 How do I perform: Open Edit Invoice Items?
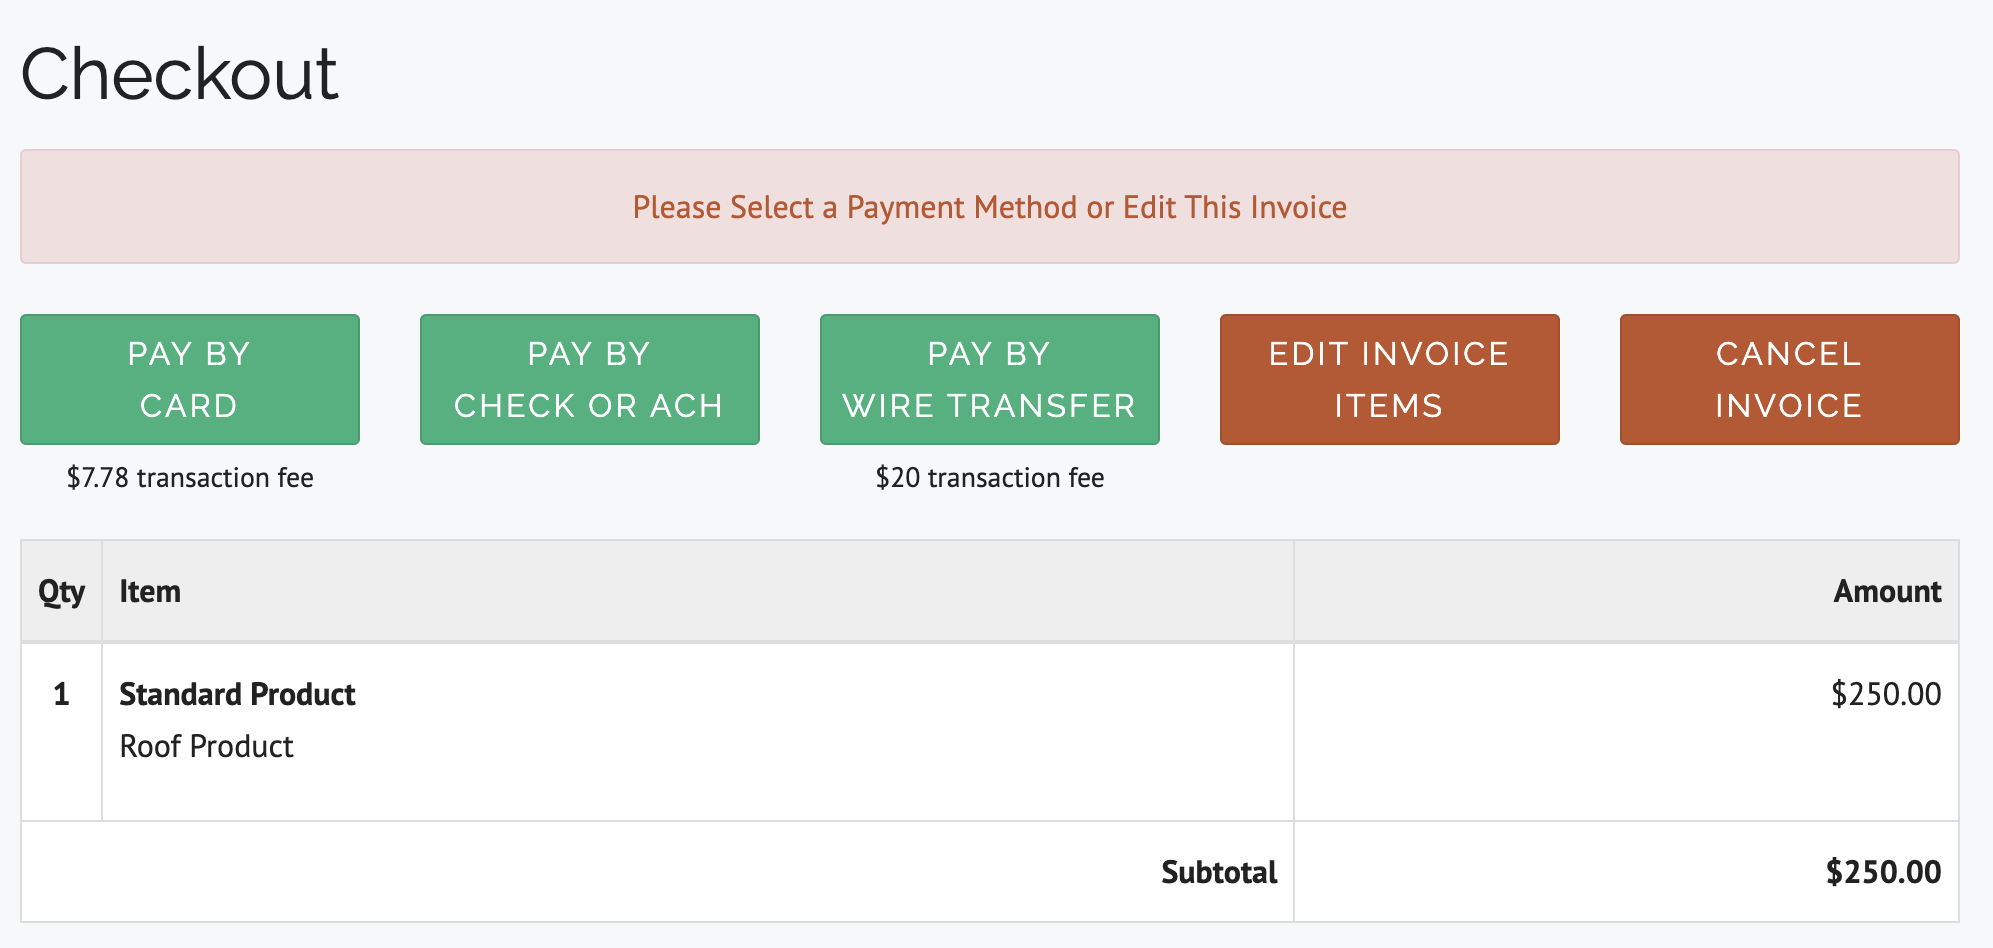pos(1388,379)
